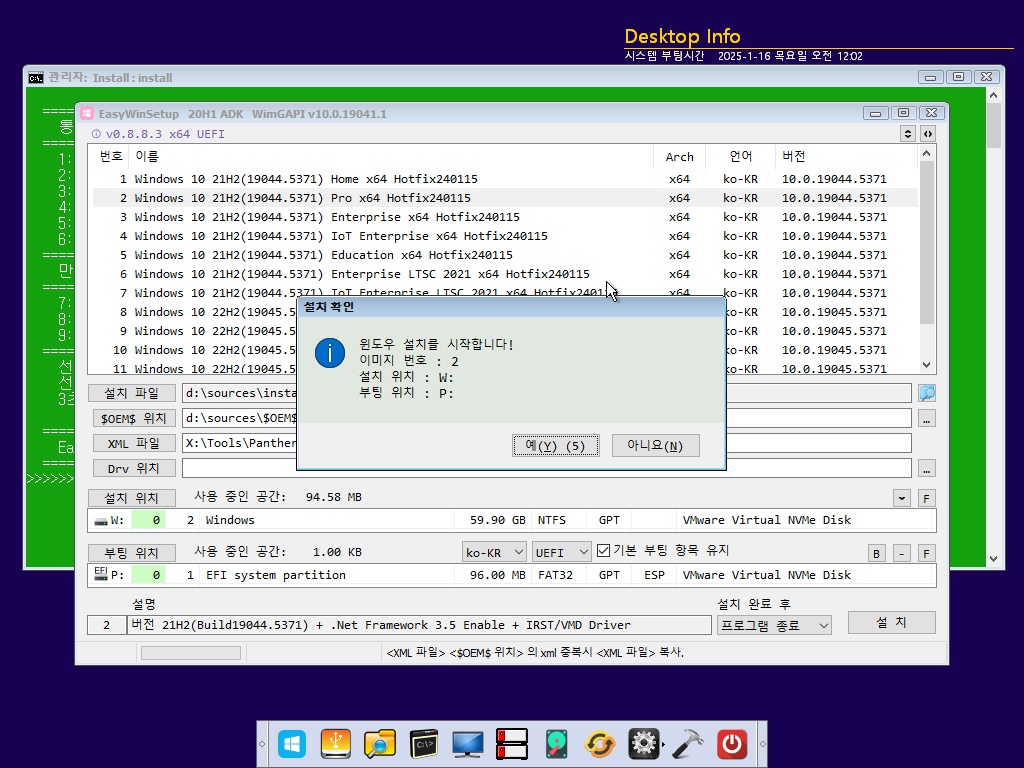Click the right diamond handle of the dock
This screenshot has height=768, width=1024.
click(x=762, y=744)
